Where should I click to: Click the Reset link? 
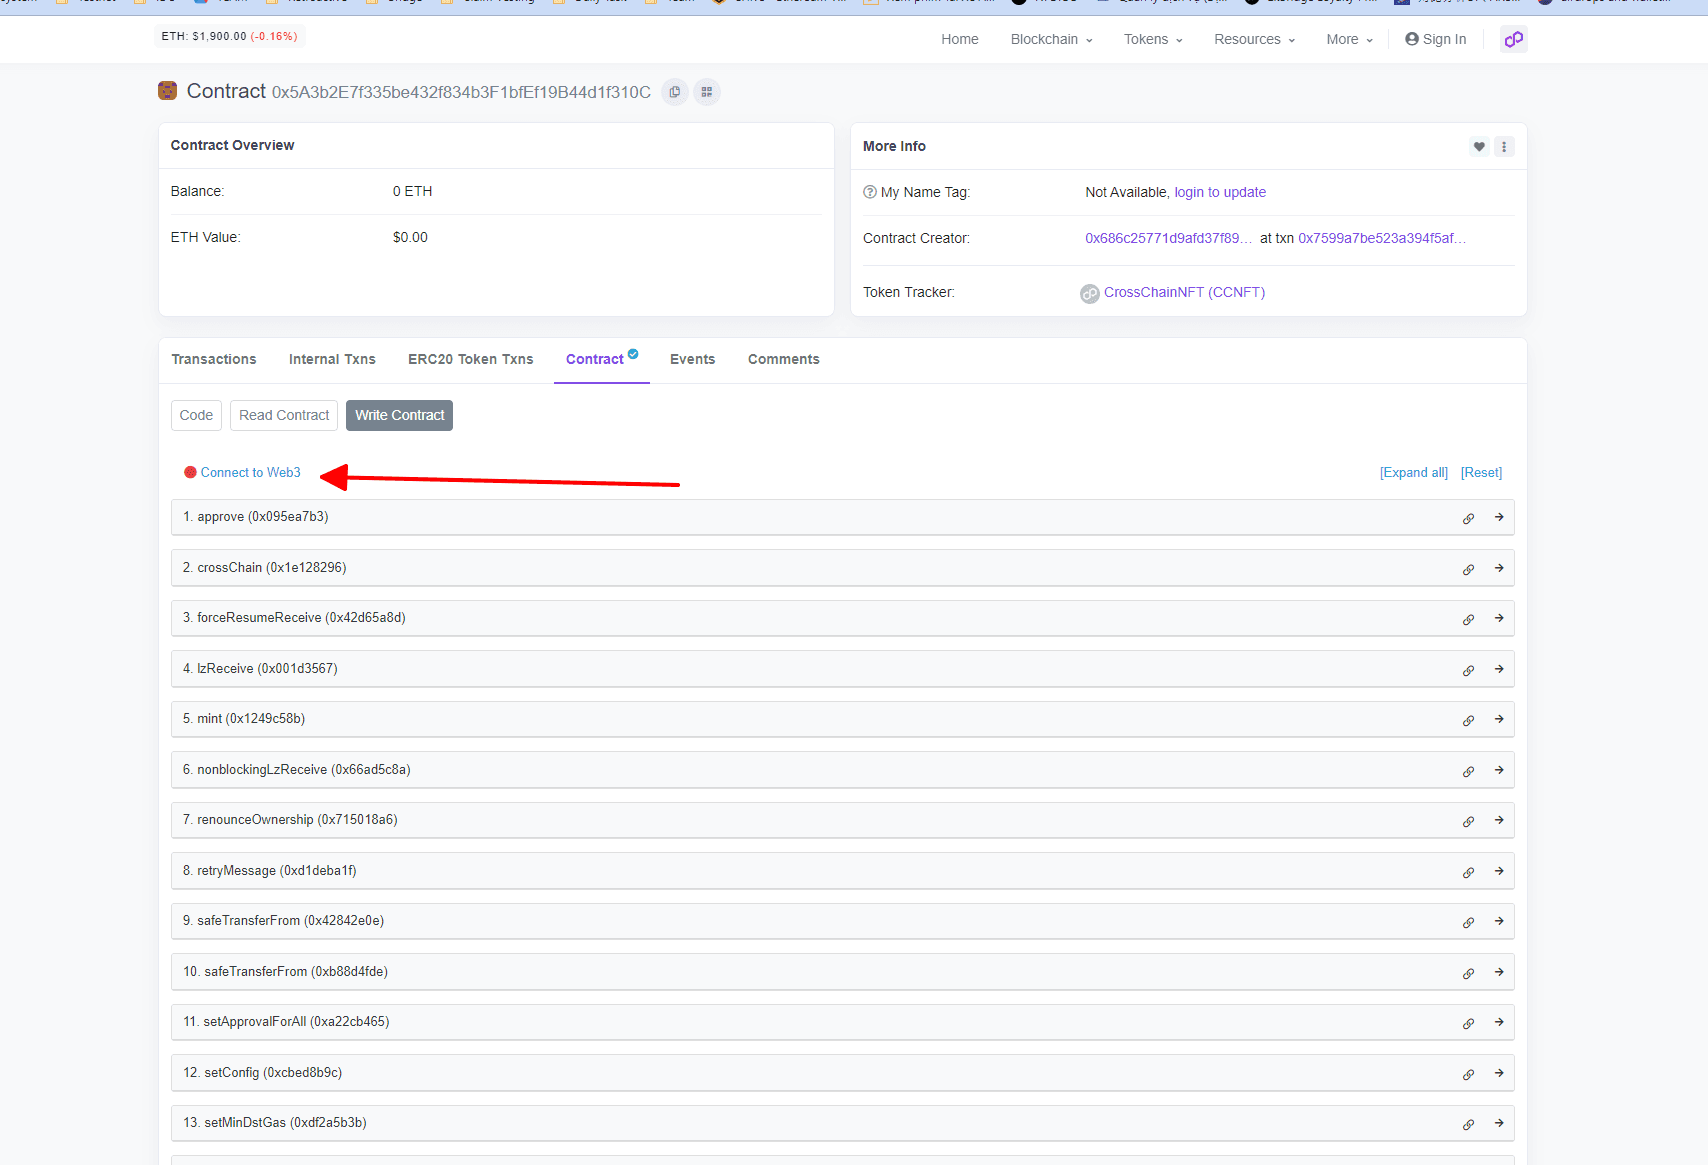pos(1482,473)
